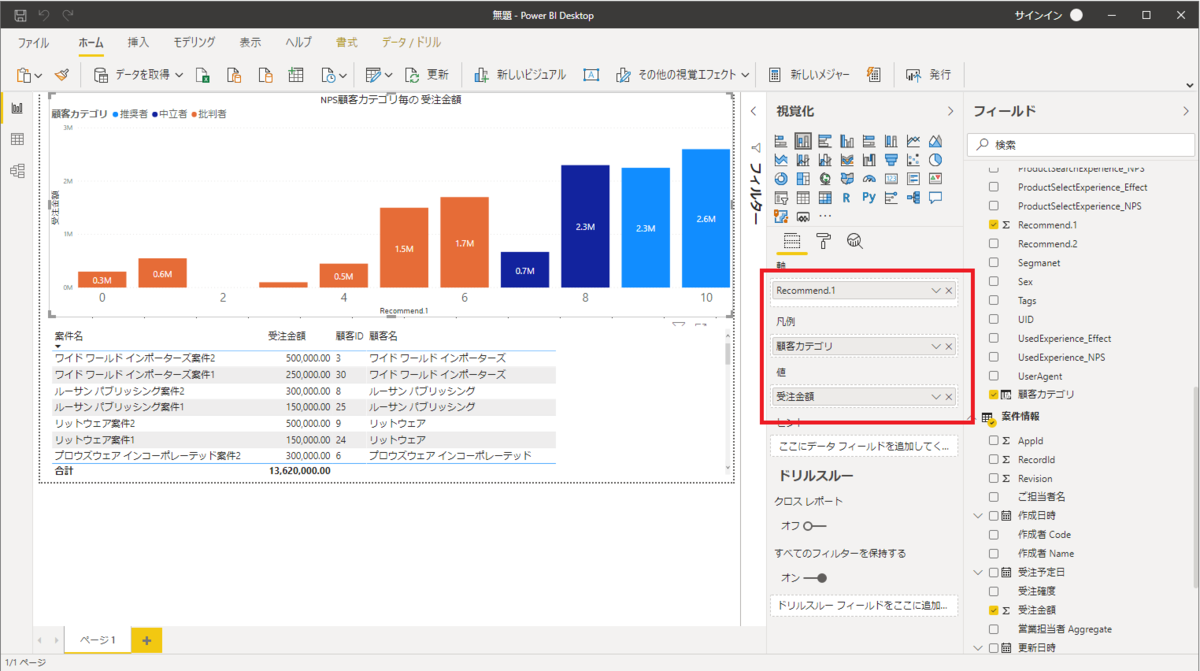Insert a text box from the ribbon
1200x671 pixels.
tap(591, 75)
